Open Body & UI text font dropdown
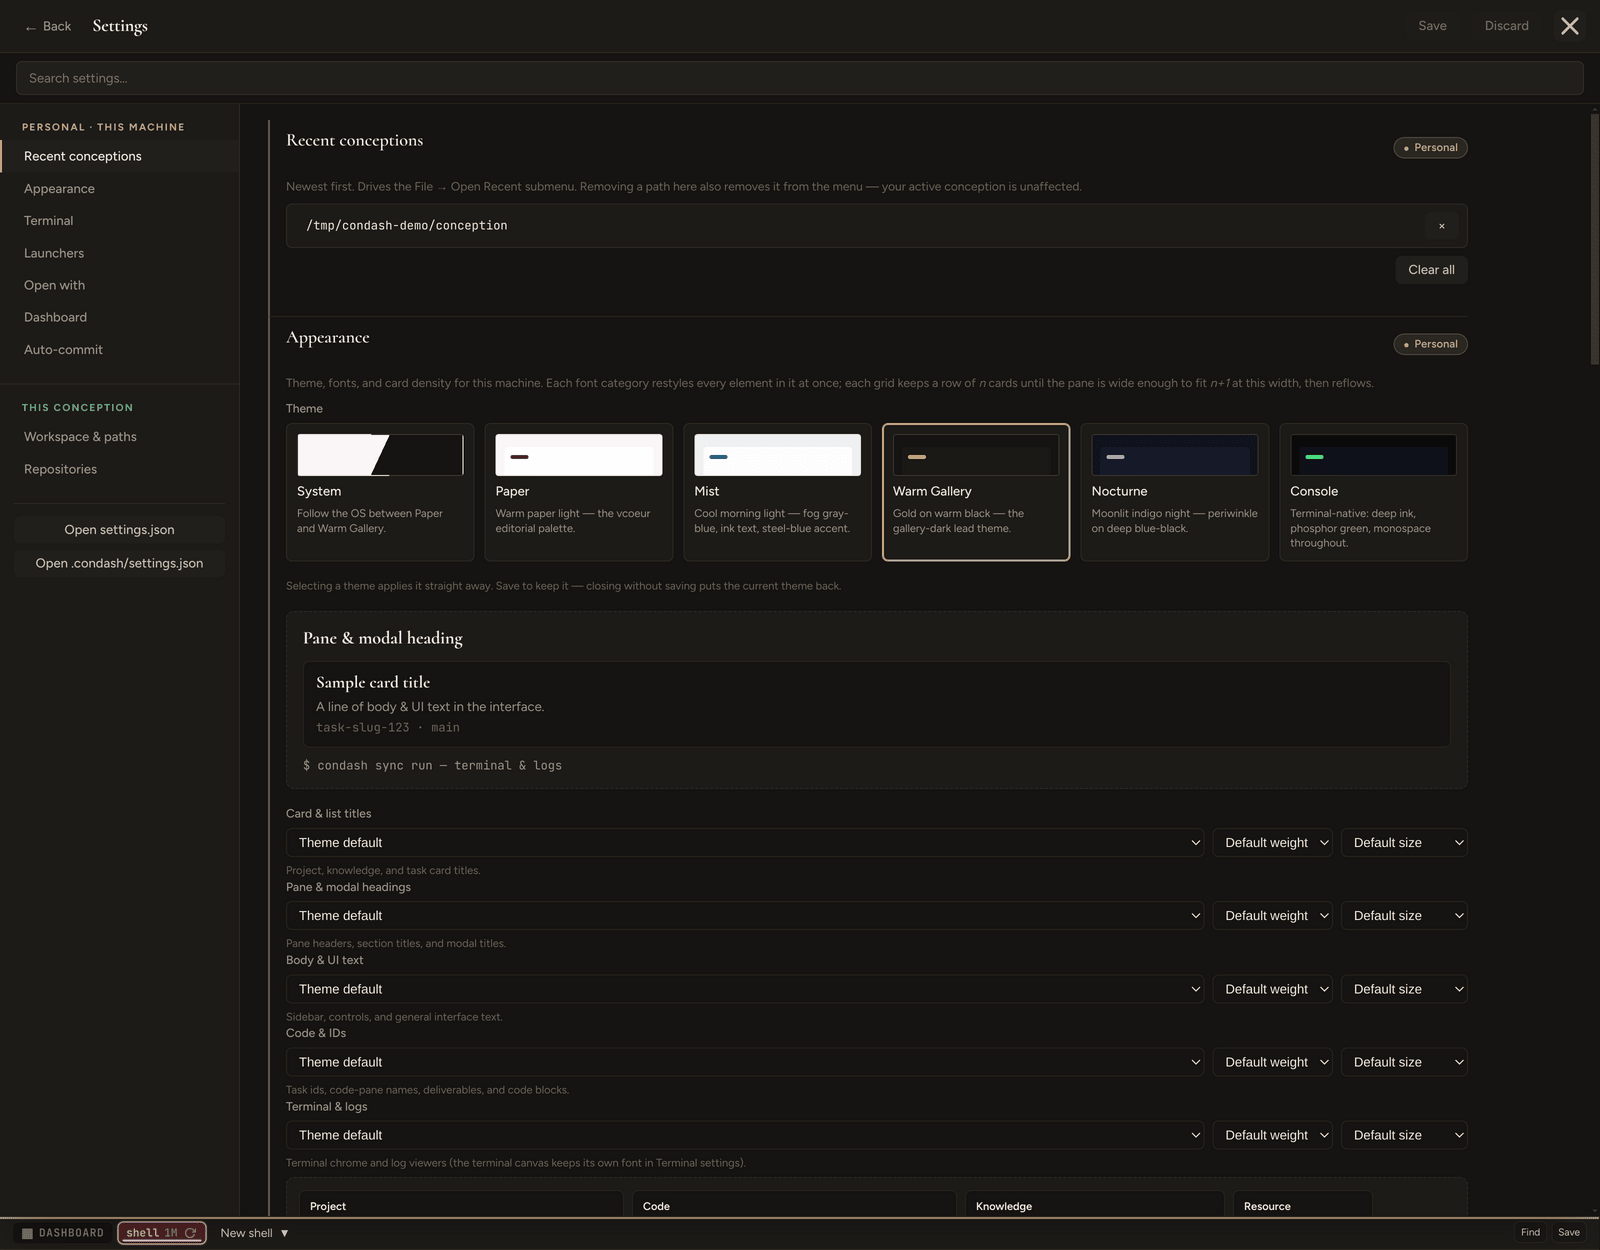Image resolution: width=1600 pixels, height=1250 pixels. click(x=745, y=989)
